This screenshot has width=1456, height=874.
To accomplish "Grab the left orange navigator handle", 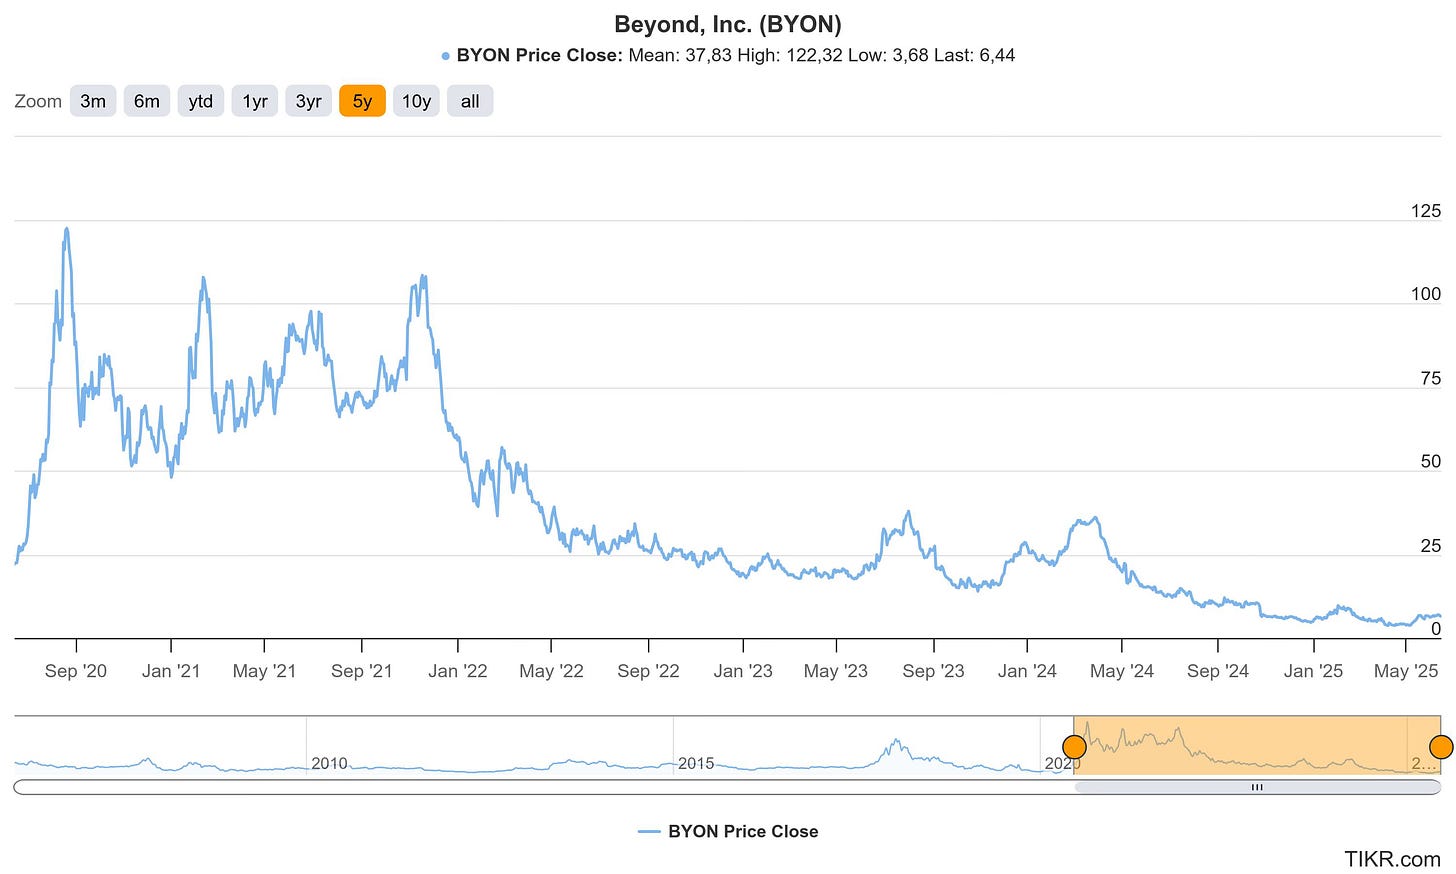I will click(x=1074, y=747).
